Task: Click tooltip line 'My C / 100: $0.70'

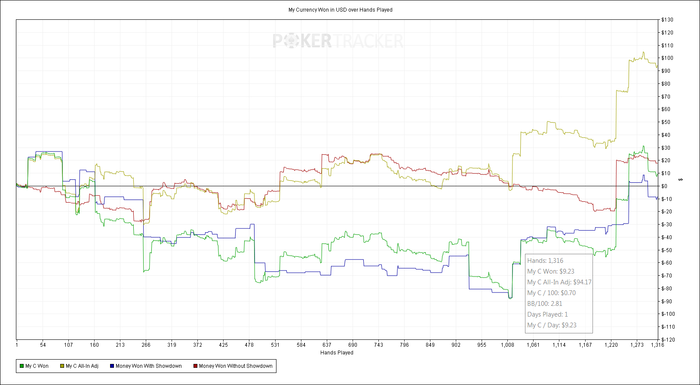Action: pyautogui.click(x=551, y=293)
